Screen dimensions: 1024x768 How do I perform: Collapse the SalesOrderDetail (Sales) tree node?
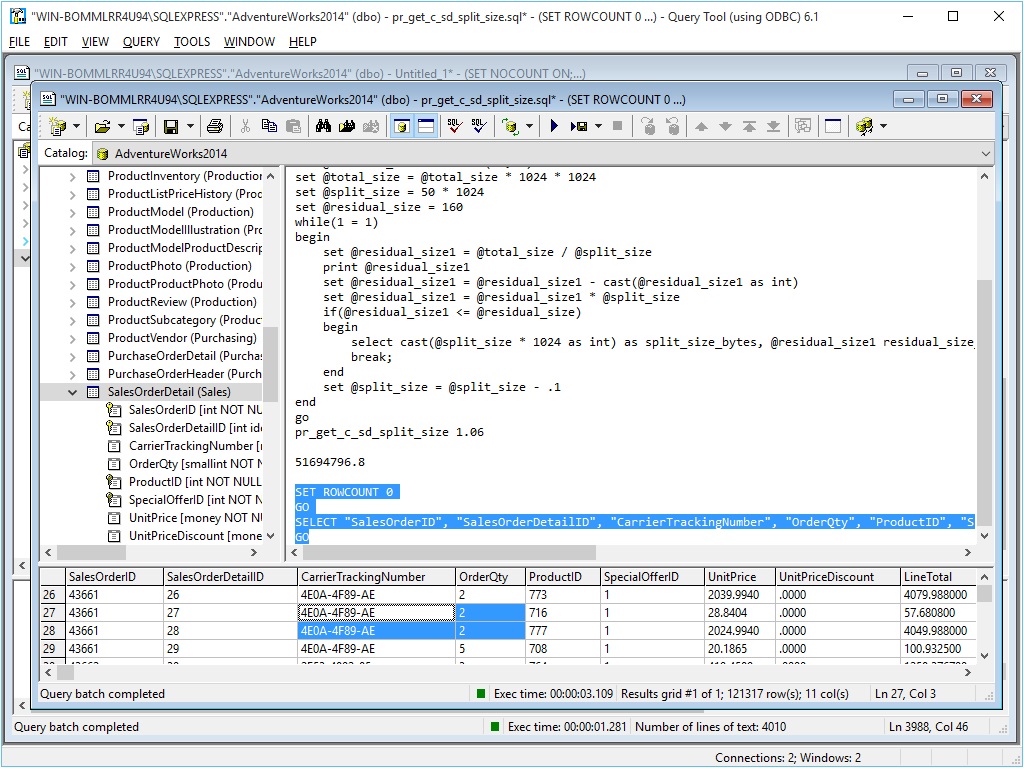72,392
